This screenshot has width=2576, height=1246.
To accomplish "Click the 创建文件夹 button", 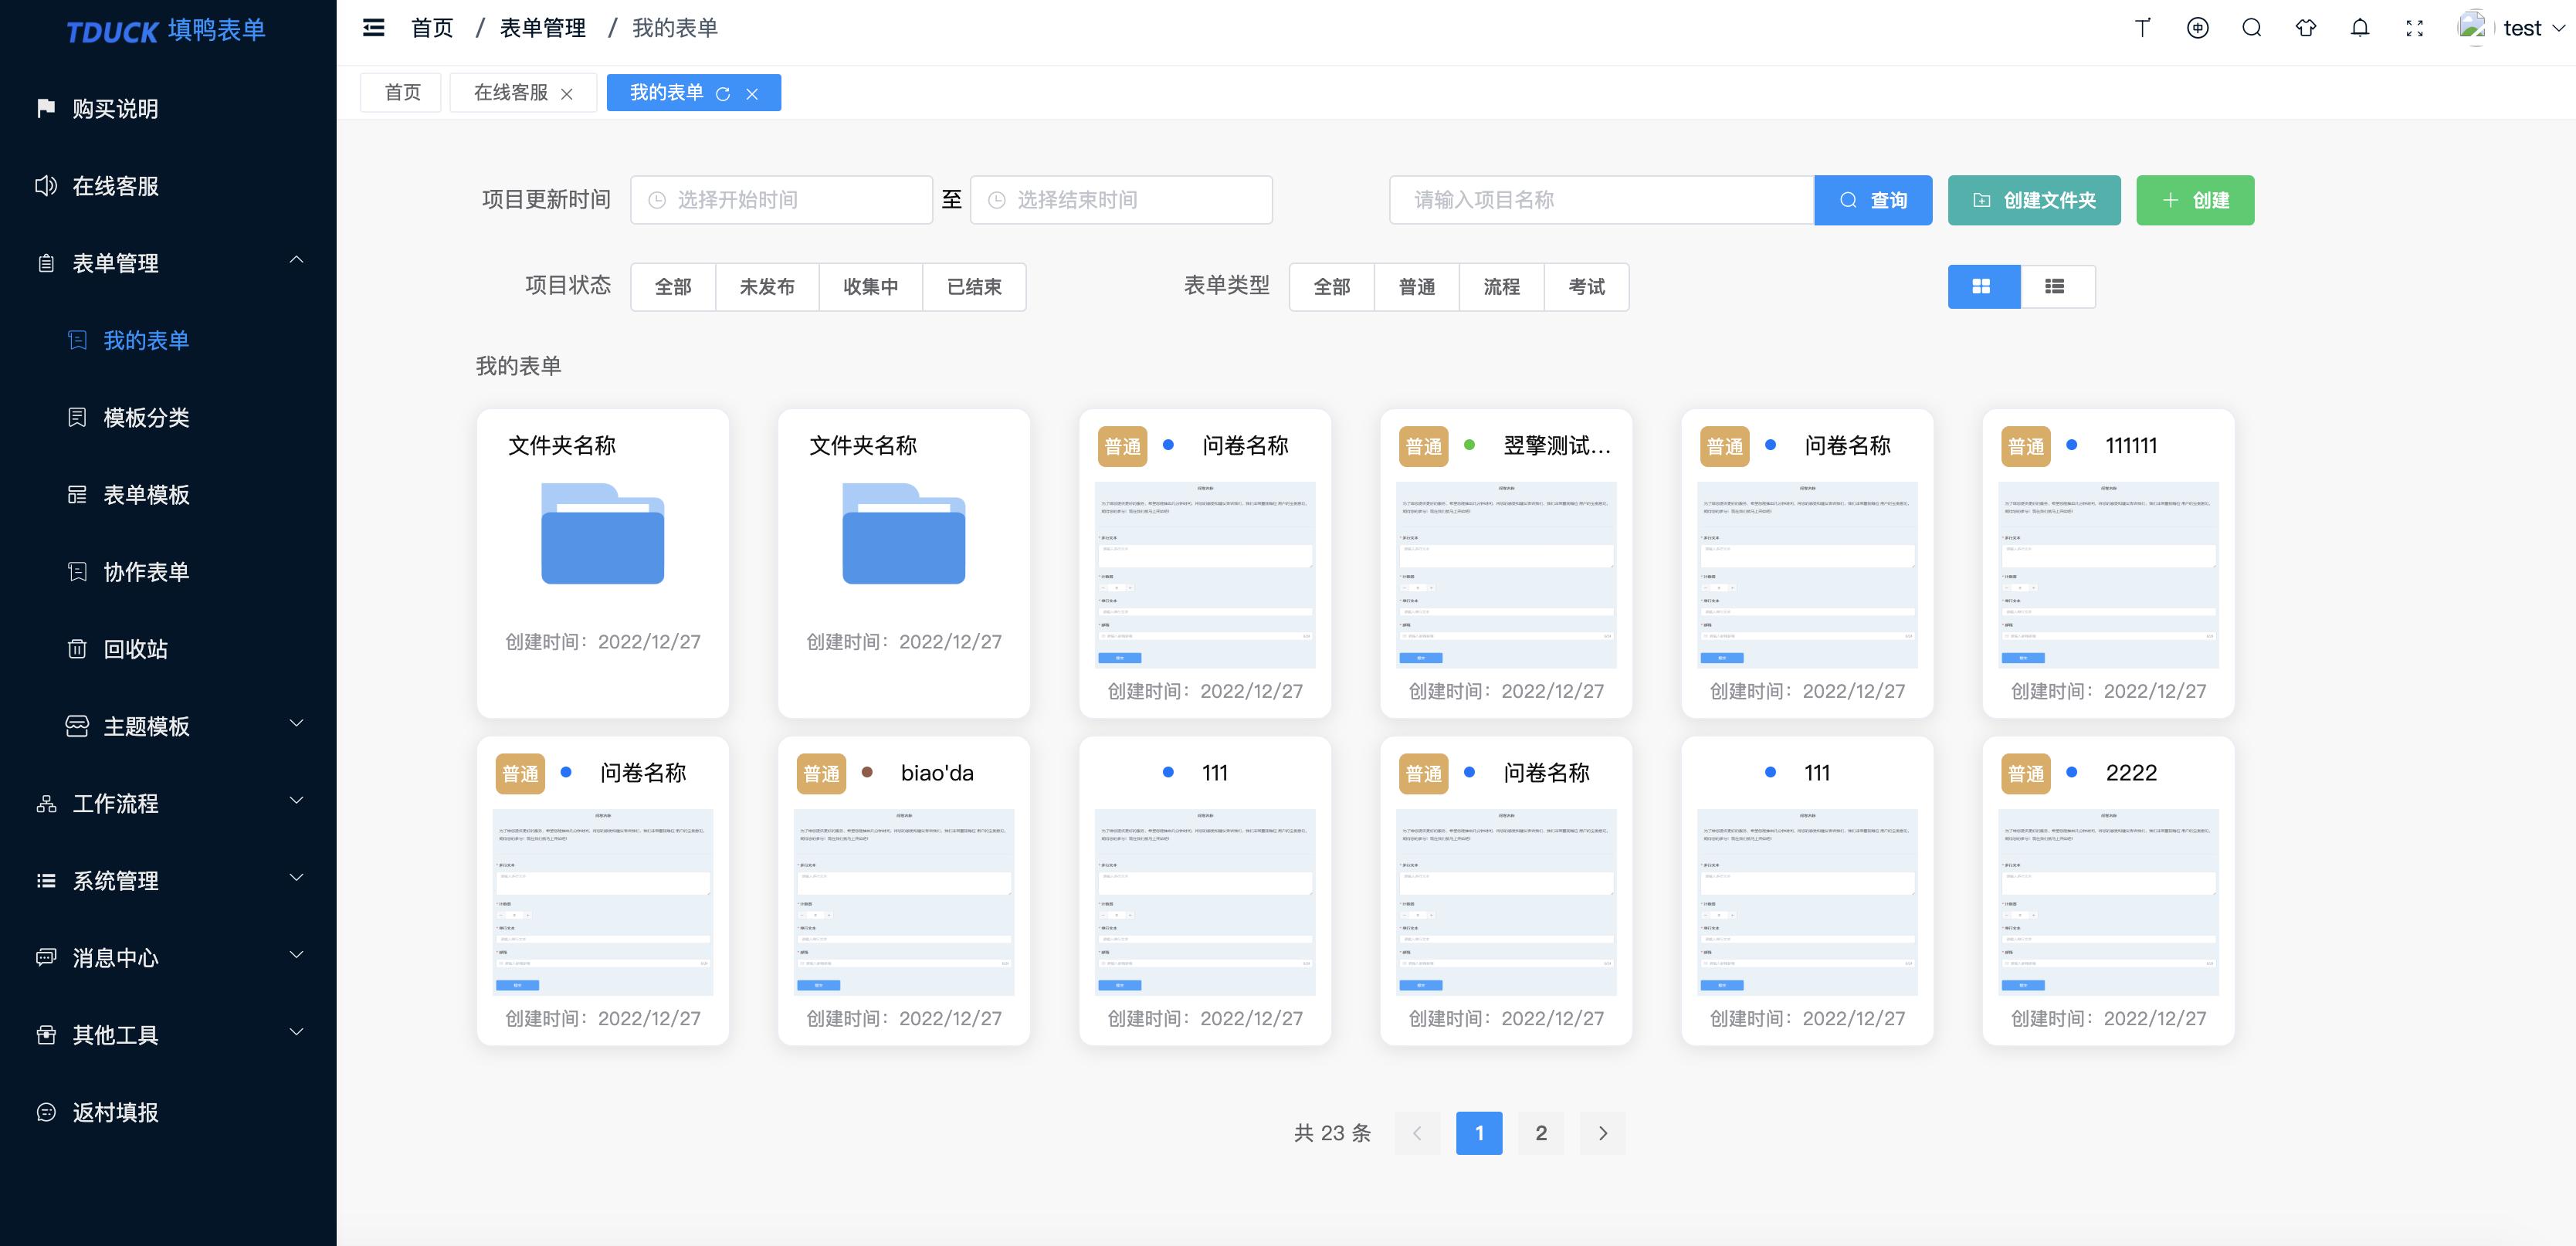I will pyautogui.click(x=2033, y=200).
